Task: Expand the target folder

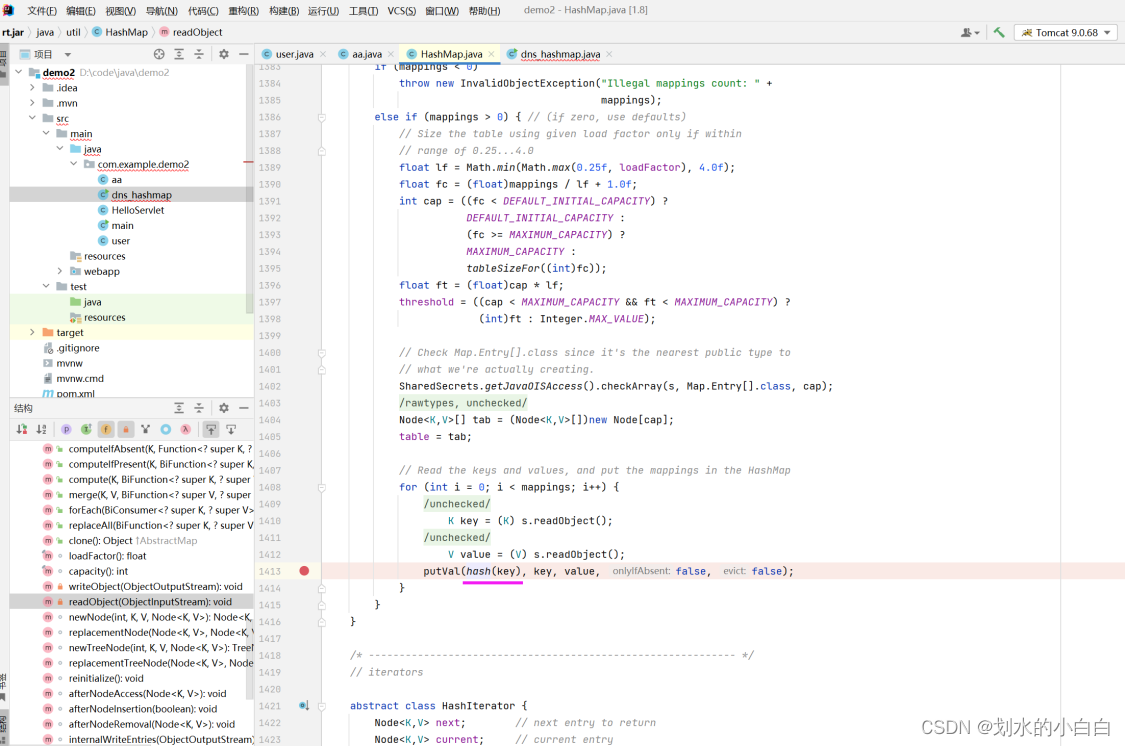Action: click(32, 332)
